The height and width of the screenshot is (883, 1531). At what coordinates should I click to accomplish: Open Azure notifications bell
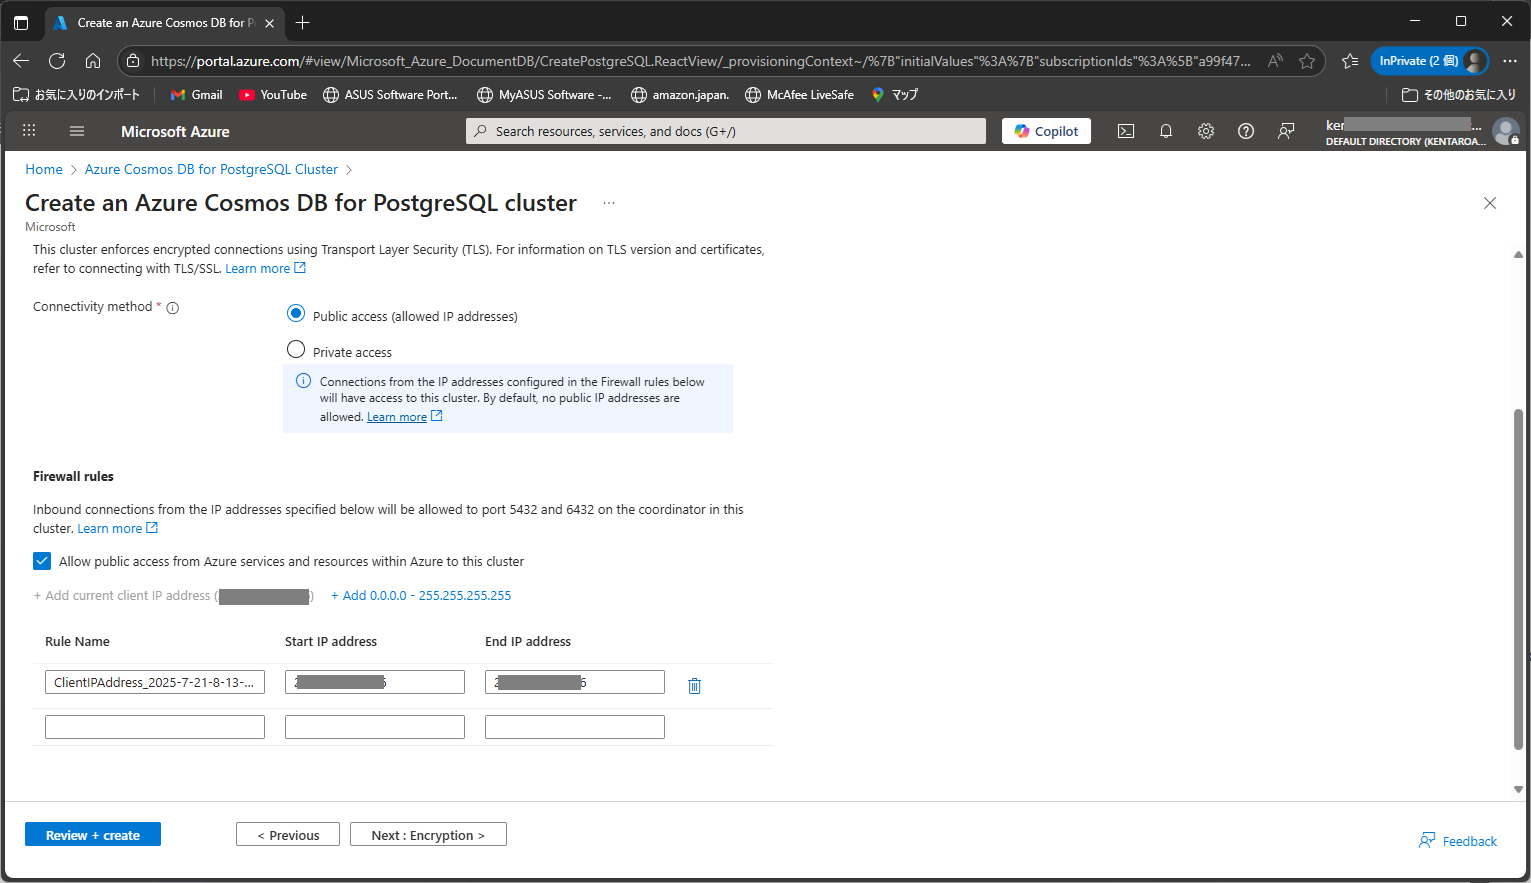click(x=1166, y=131)
